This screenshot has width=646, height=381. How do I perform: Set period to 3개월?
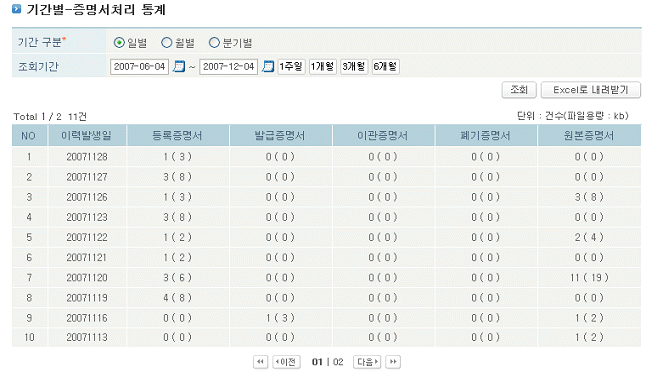pos(354,67)
